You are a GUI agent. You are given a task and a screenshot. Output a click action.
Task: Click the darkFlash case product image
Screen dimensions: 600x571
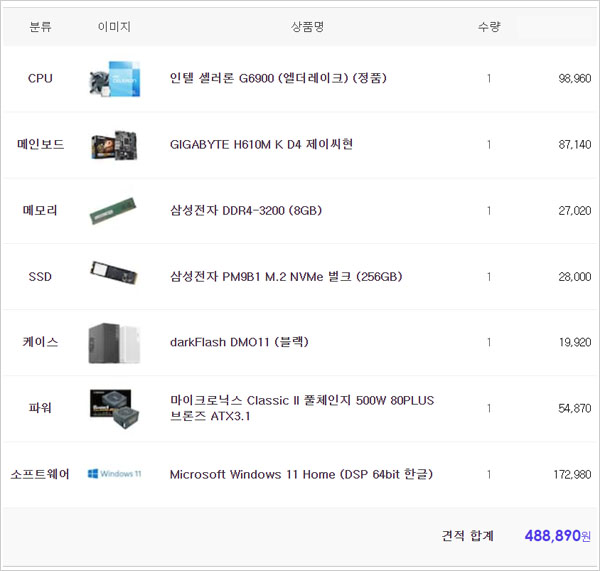click(x=114, y=343)
